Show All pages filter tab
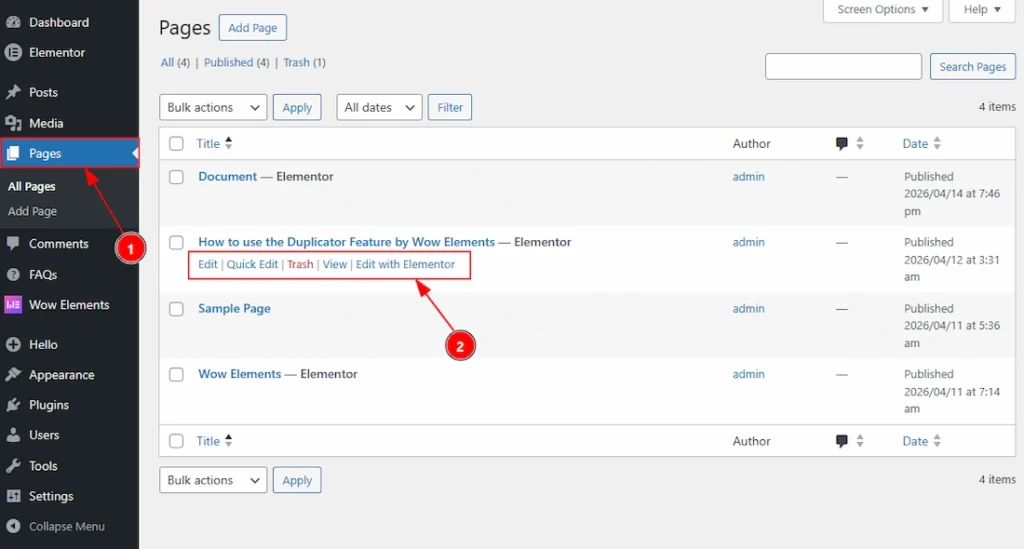This screenshot has width=1024, height=549. point(167,62)
